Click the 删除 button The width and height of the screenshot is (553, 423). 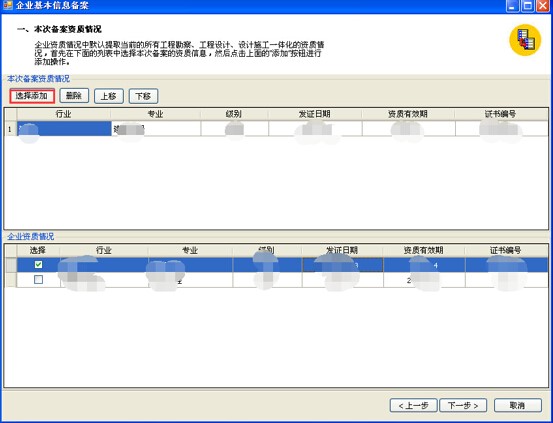pyautogui.click(x=74, y=96)
